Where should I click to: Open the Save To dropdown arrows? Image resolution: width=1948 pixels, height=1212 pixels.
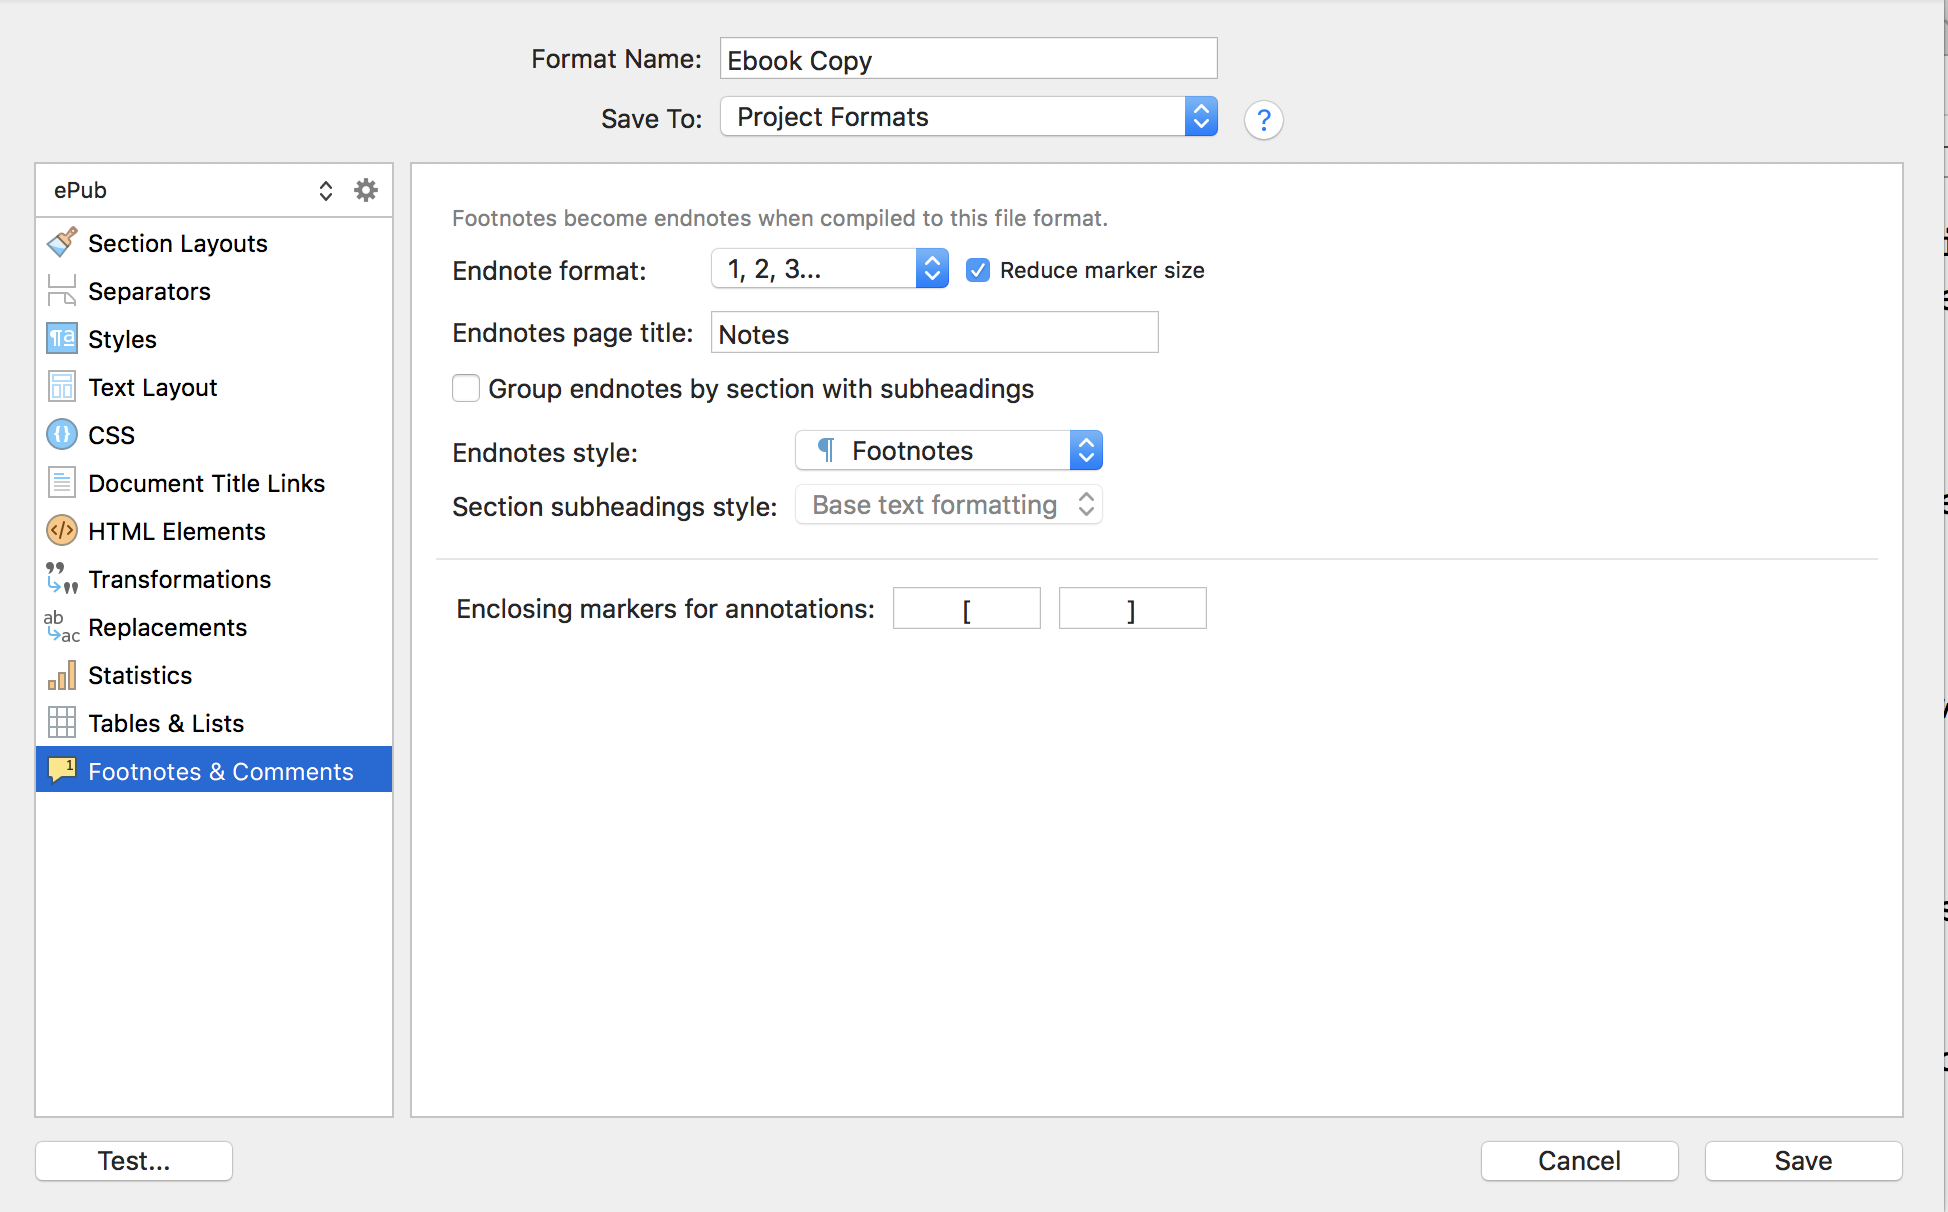click(1201, 117)
